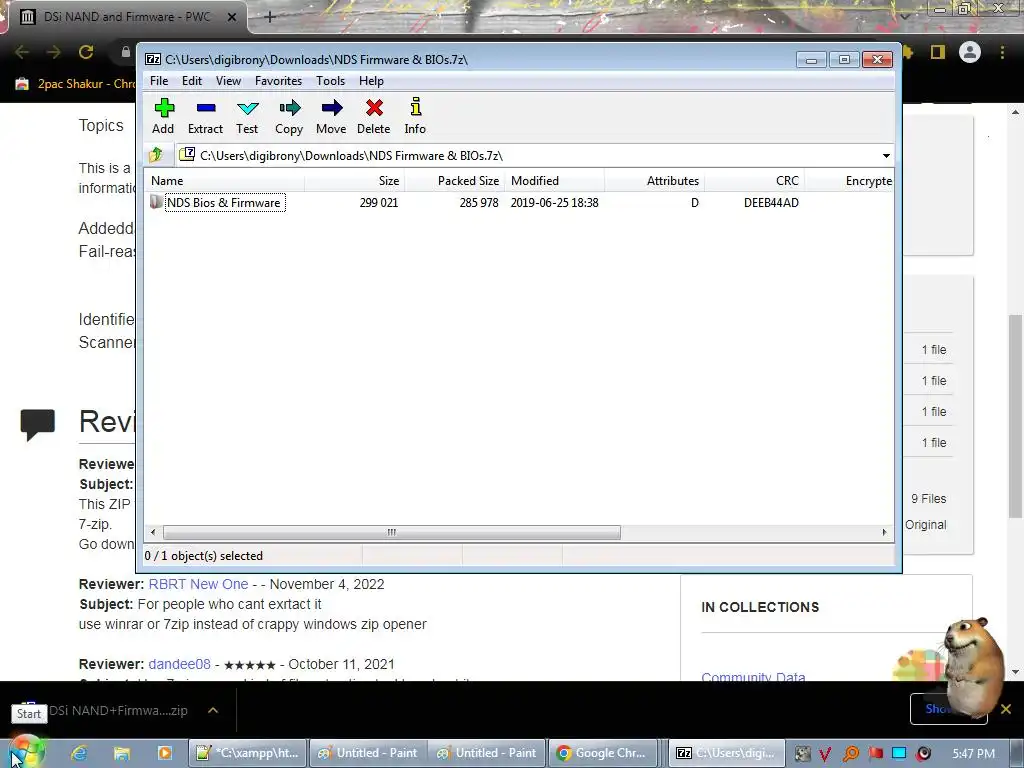Open Chrome three-dot menu

point(1002,52)
